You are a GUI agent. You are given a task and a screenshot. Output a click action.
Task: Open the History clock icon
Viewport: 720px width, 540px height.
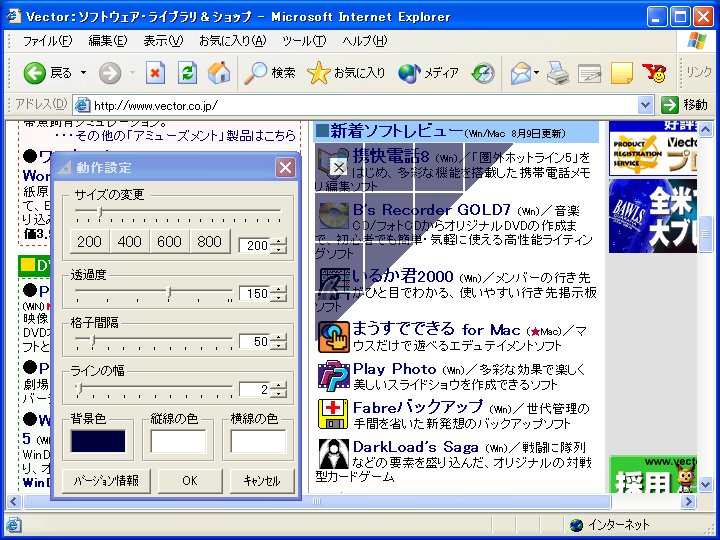[x=483, y=73]
